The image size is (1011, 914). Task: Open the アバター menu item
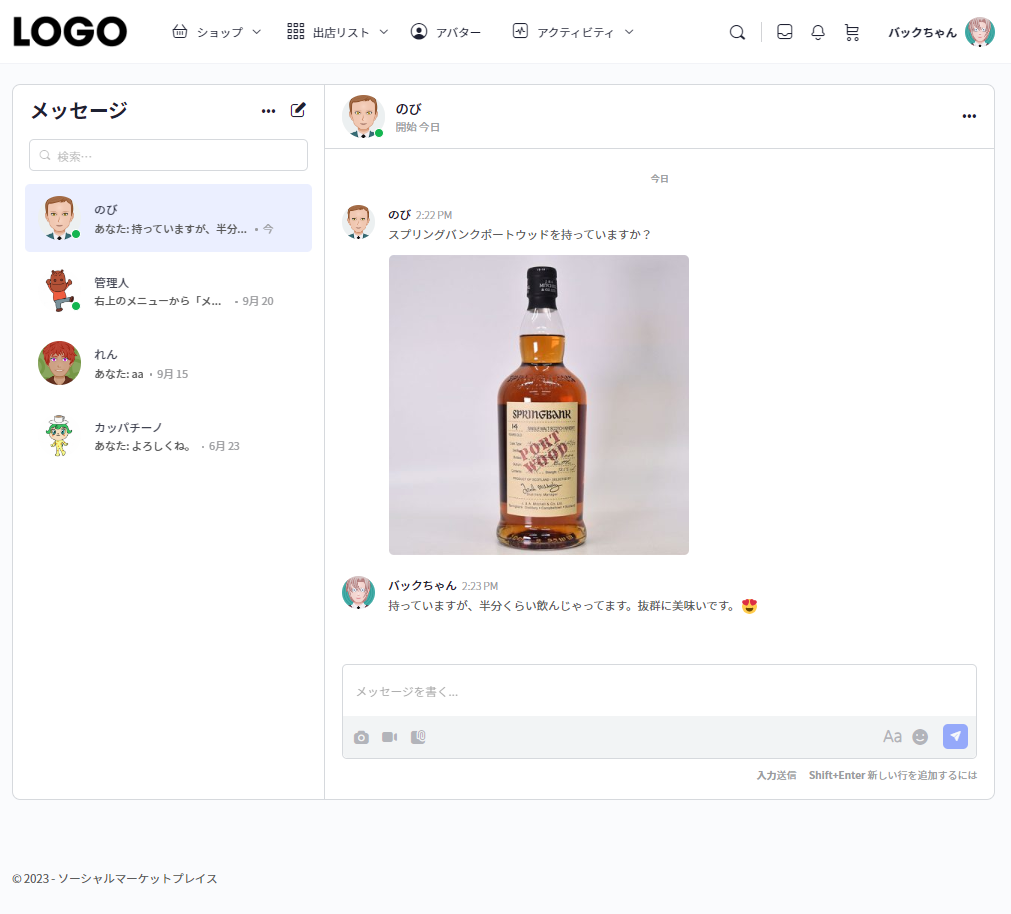446,32
